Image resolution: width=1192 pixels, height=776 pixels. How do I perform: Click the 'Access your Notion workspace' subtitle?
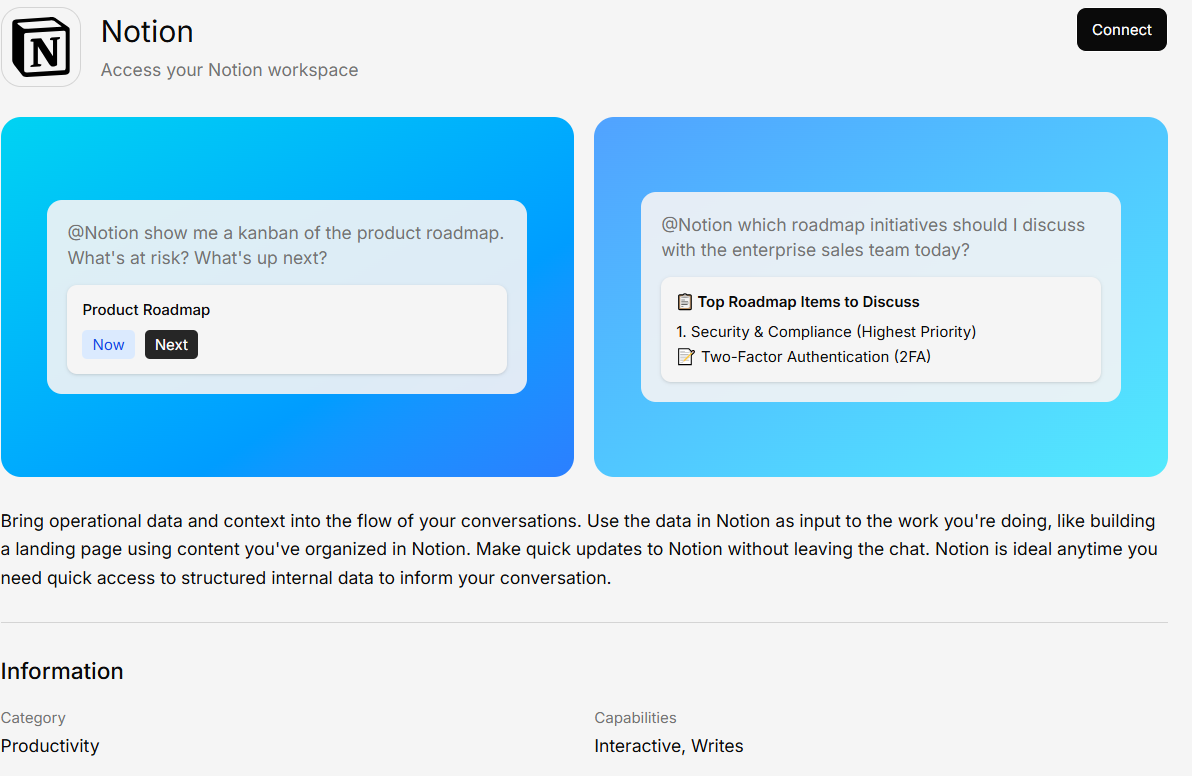pyautogui.click(x=229, y=70)
